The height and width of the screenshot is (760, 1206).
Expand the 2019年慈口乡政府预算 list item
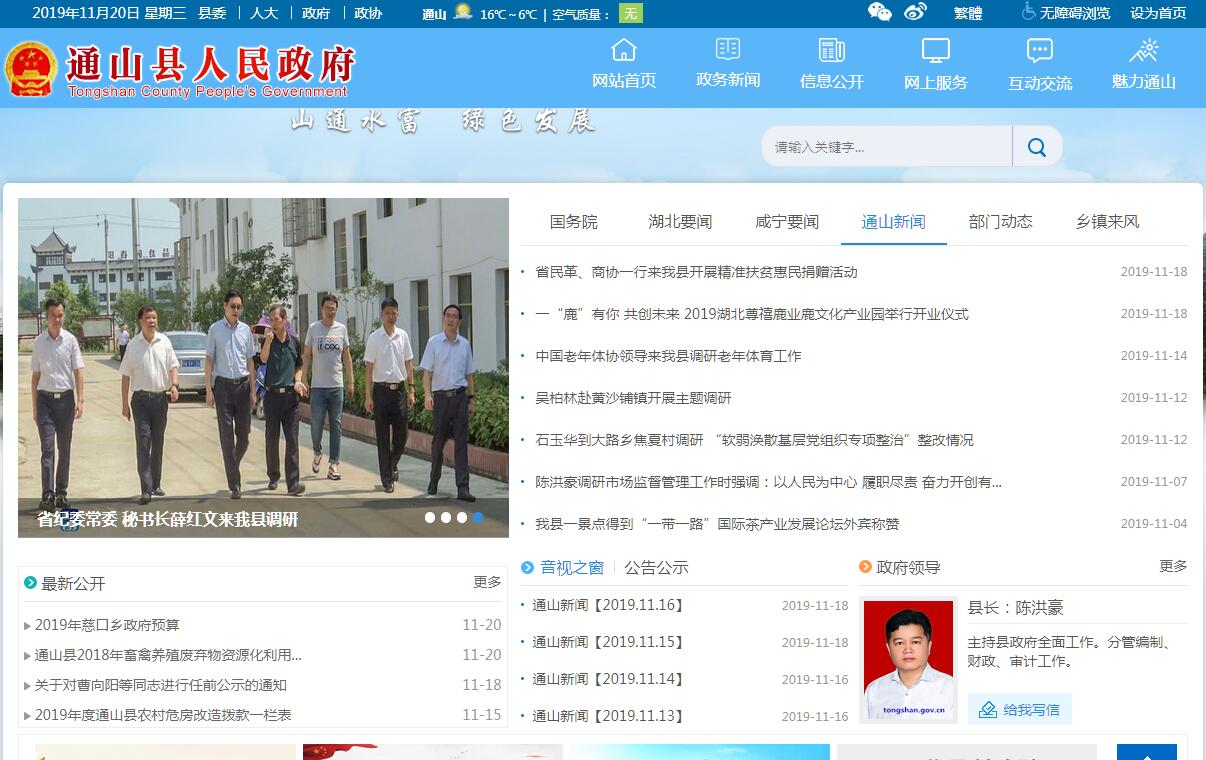click(x=107, y=625)
